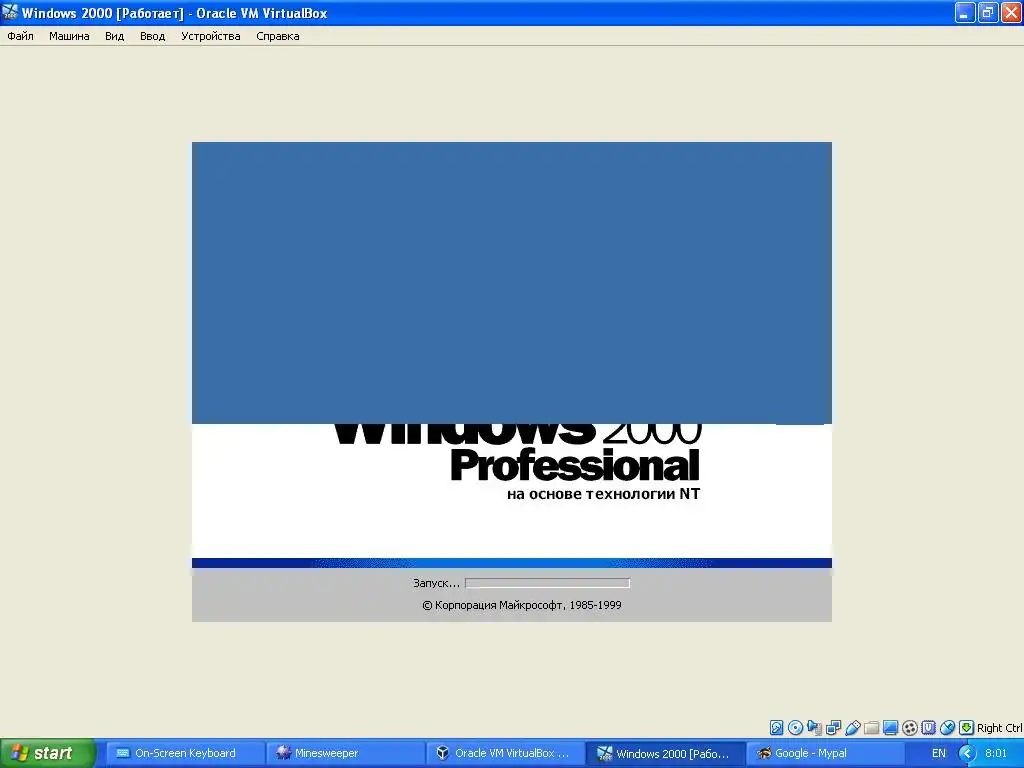
Task: Expand hidden tray icons arrow
Action: 967,753
